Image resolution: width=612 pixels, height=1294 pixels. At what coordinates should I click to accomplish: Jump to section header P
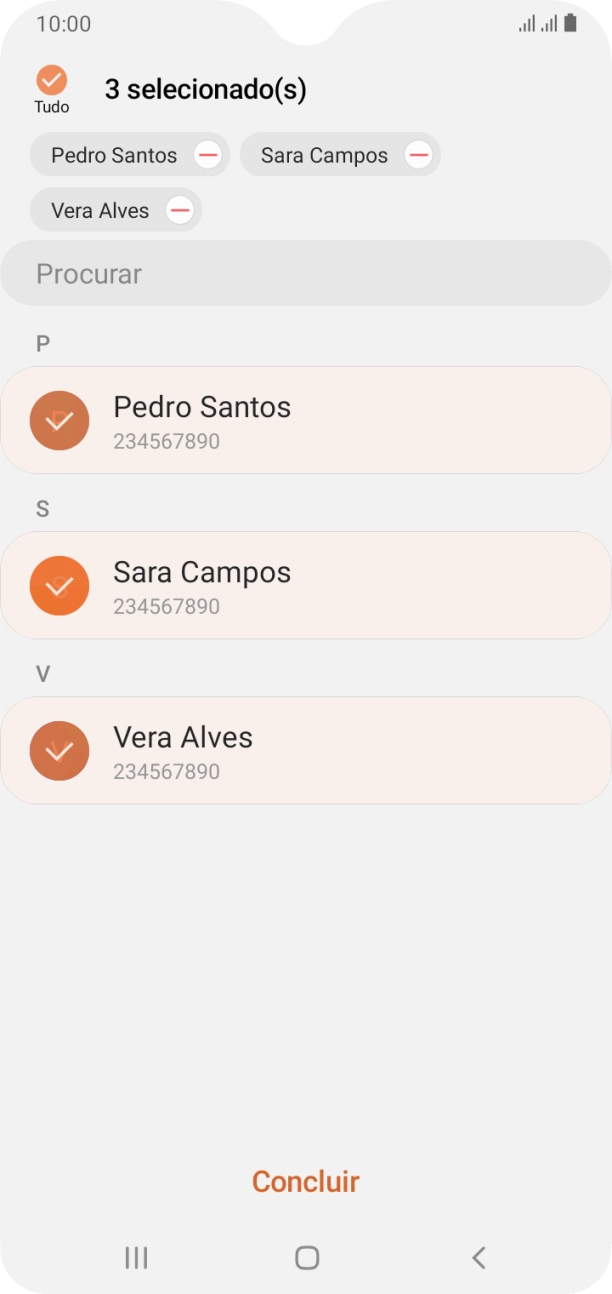[42, 343]
